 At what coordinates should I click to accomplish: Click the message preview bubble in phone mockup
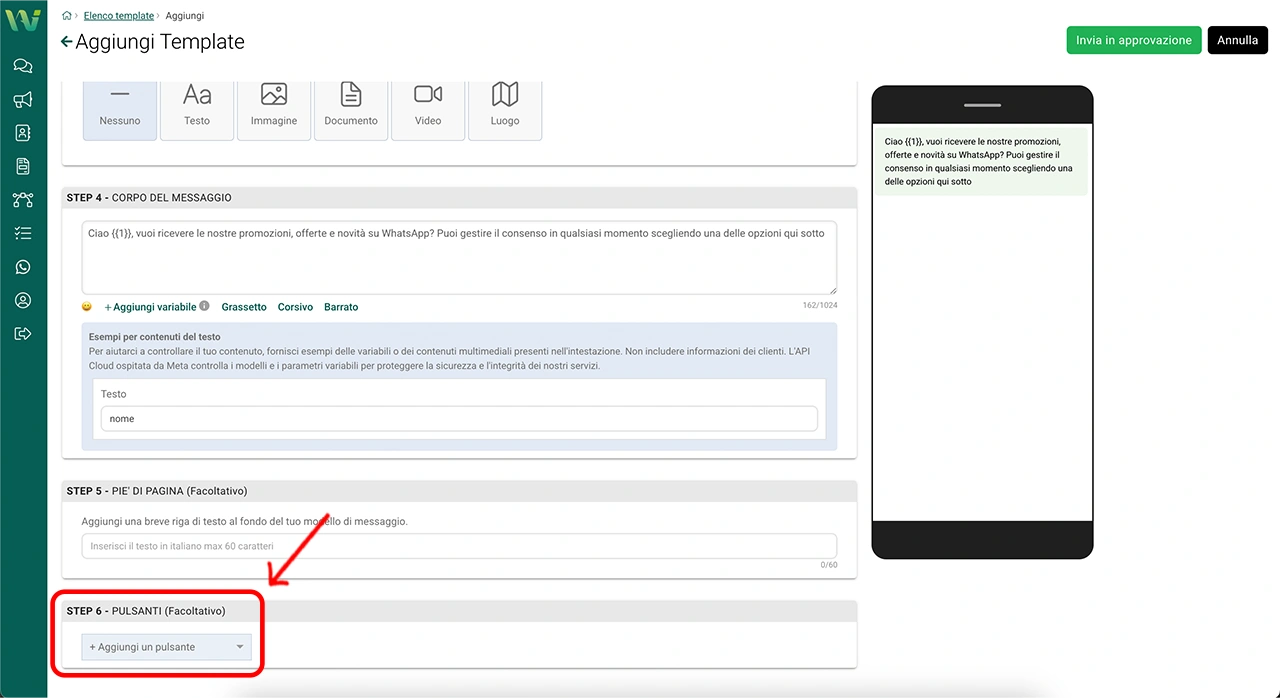tap(982, 161)
